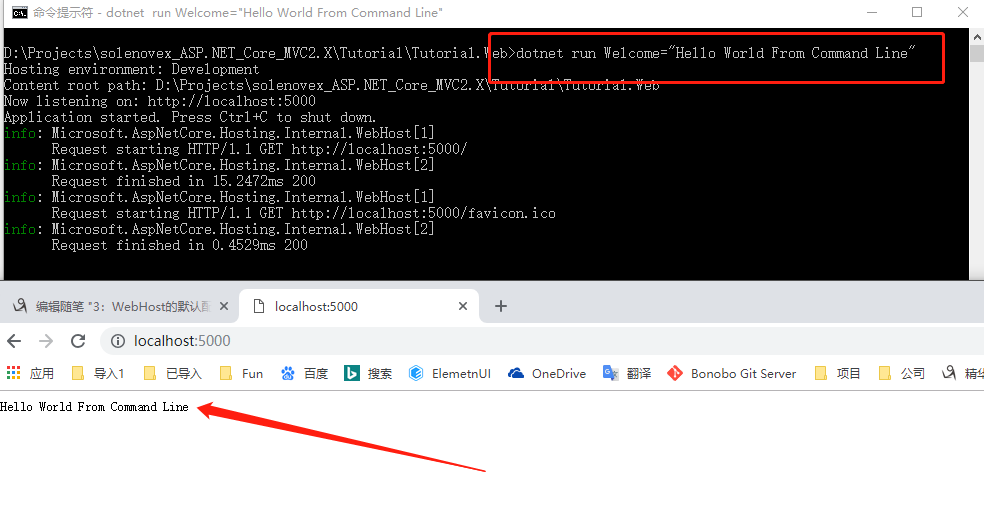Image resolution: width=984 pixels, height=518 pixels.
Task: Click the 'Now listening on' console line
Action: (x=159, y=101)
